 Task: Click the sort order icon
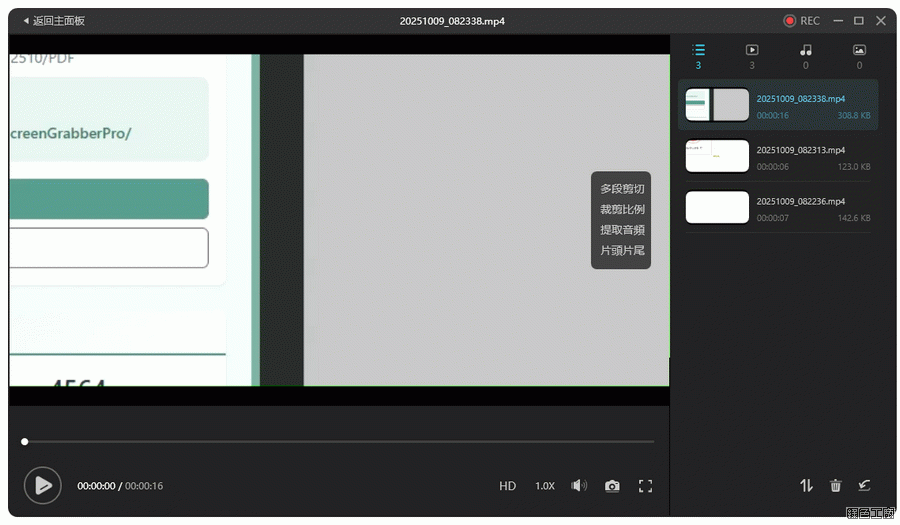[806, 486]
